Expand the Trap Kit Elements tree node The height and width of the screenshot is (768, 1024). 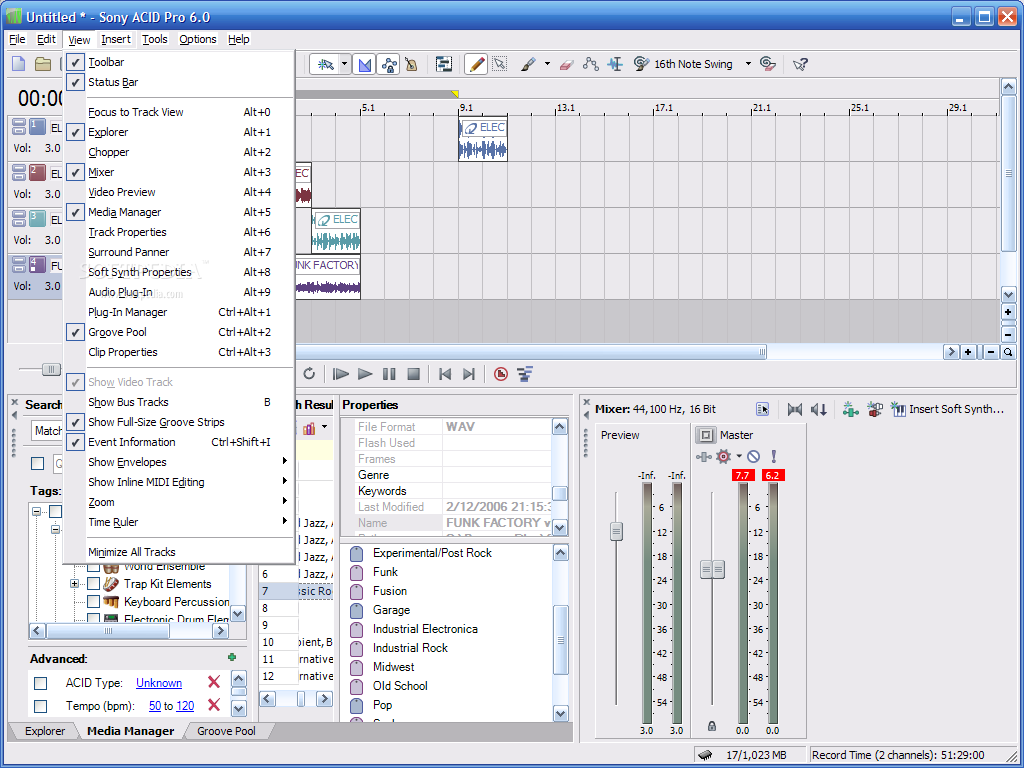point(74,584)
